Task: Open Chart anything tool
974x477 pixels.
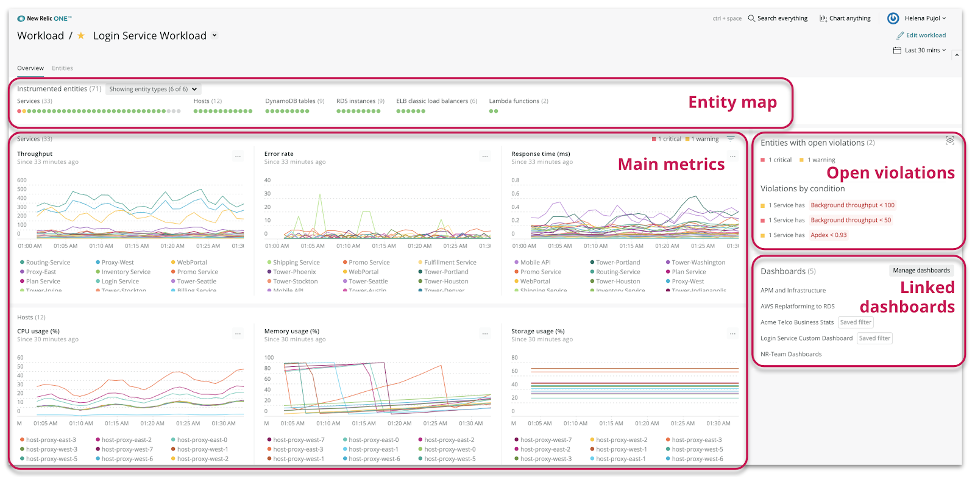Action: 845,19
